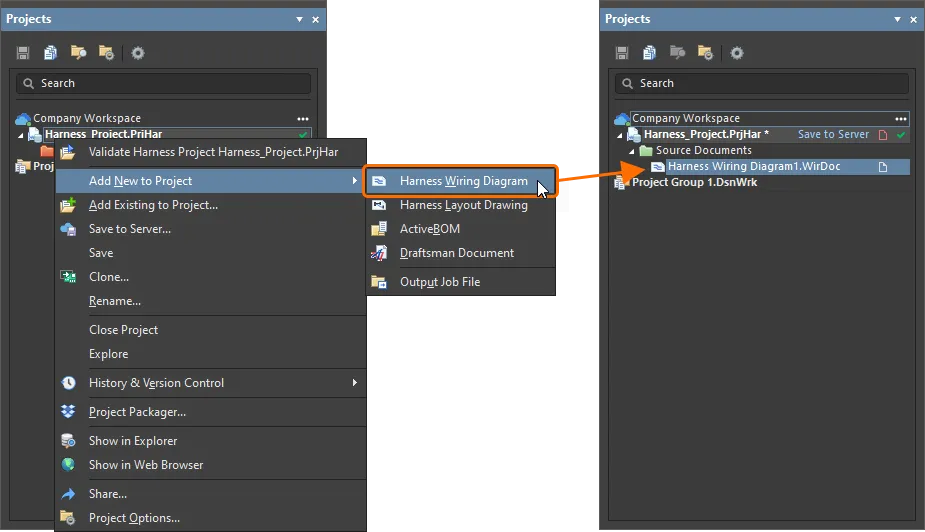Click Open Project folder icon in right Projects panel

(x=677, y=53)
